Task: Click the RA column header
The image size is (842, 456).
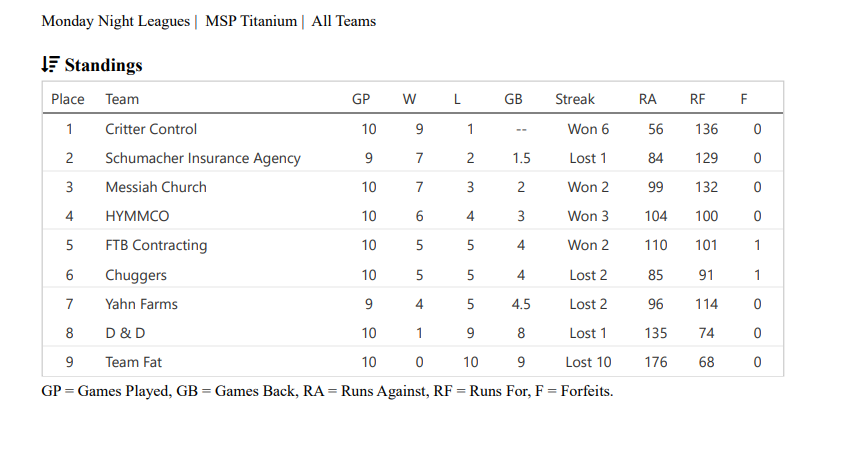Action: 648,99
